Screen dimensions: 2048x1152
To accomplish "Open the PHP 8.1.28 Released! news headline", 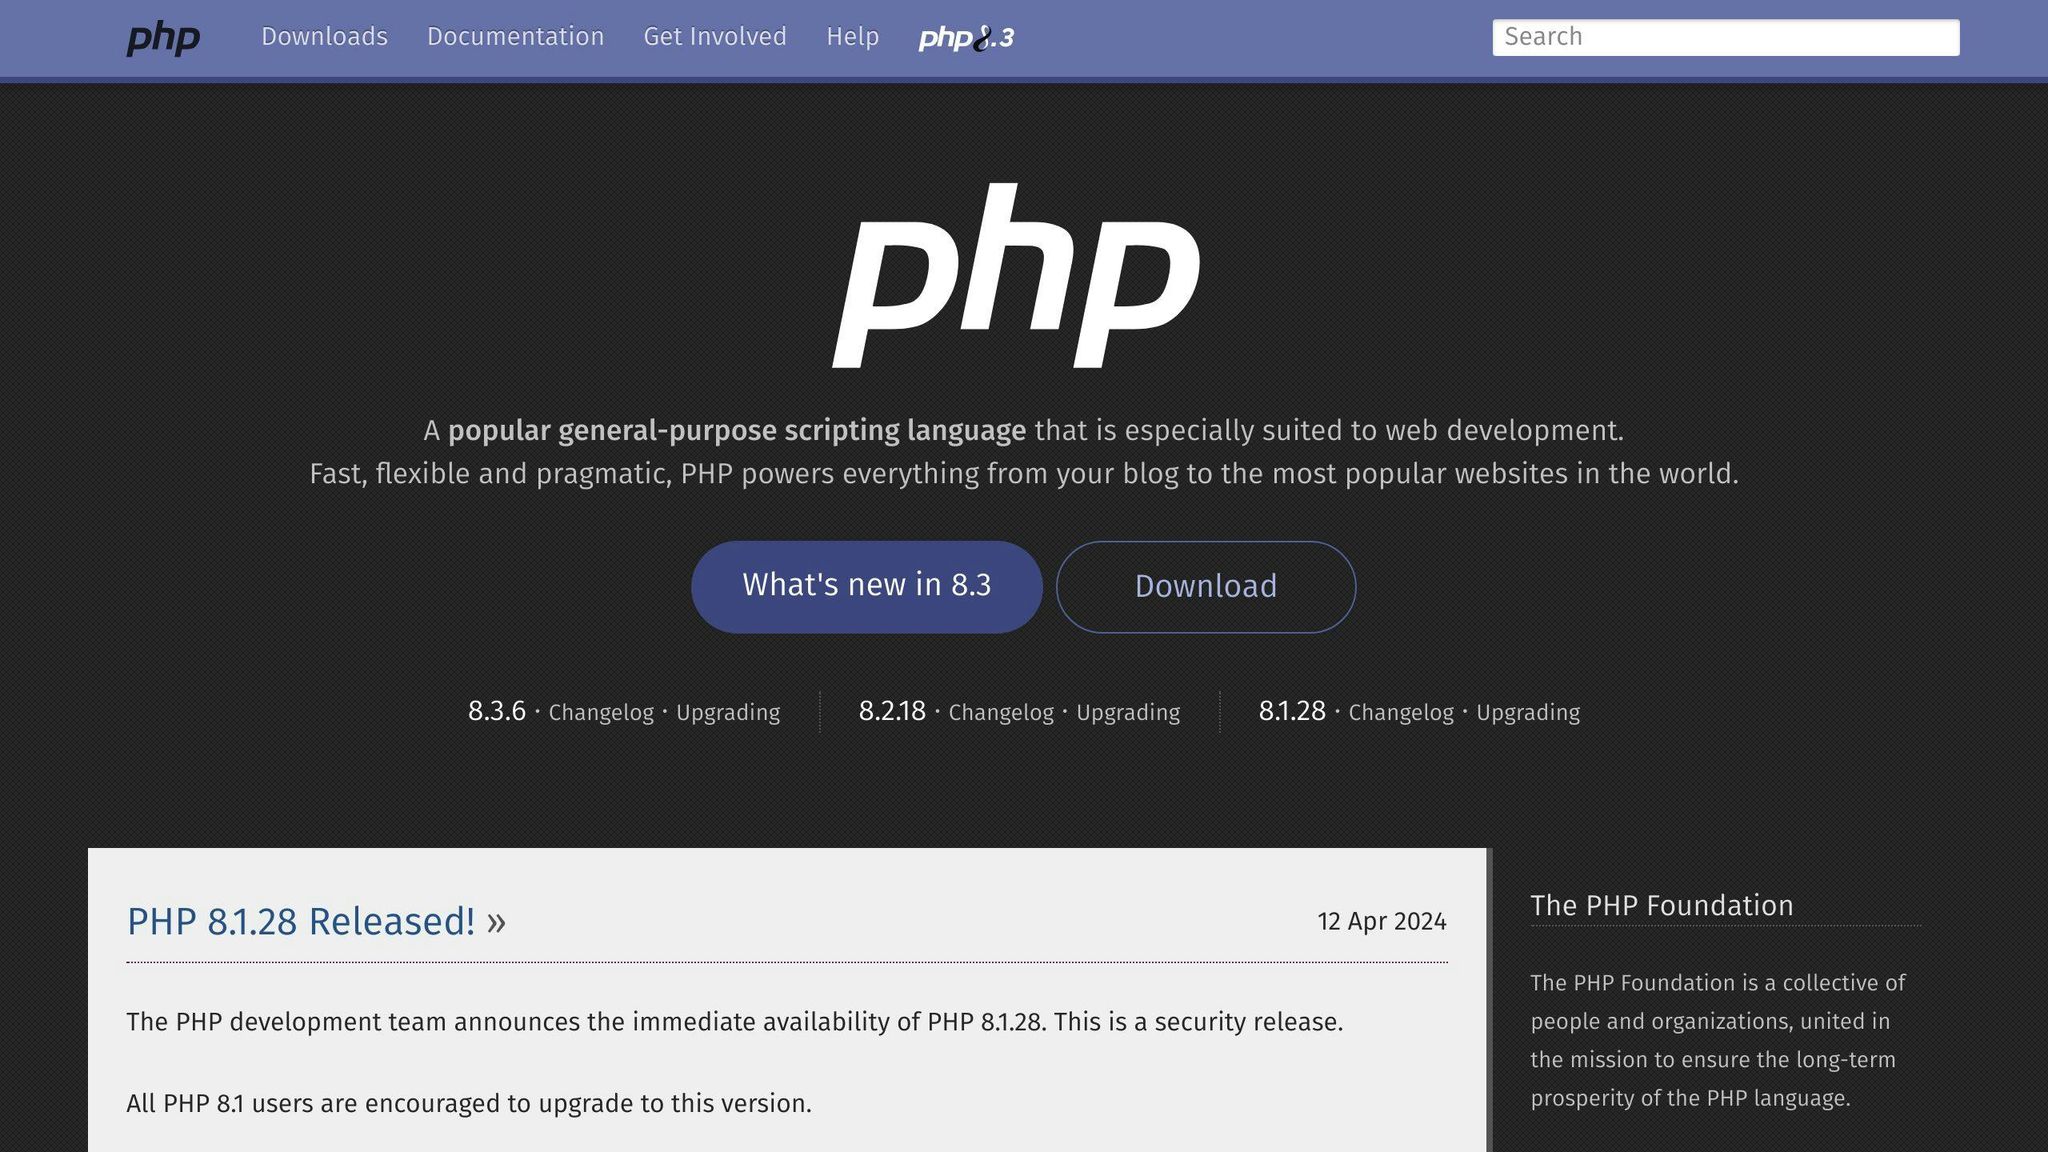I will (x=301, y=921).
